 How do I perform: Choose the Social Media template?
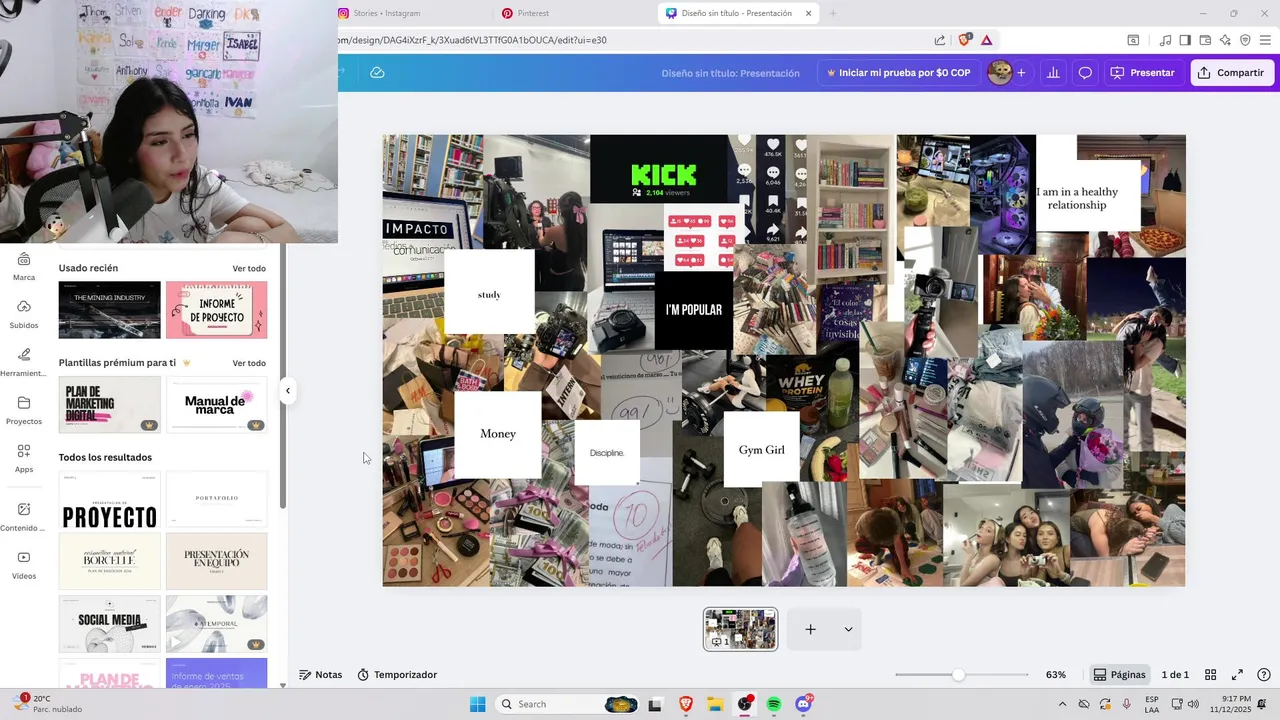tap(109, 623)
